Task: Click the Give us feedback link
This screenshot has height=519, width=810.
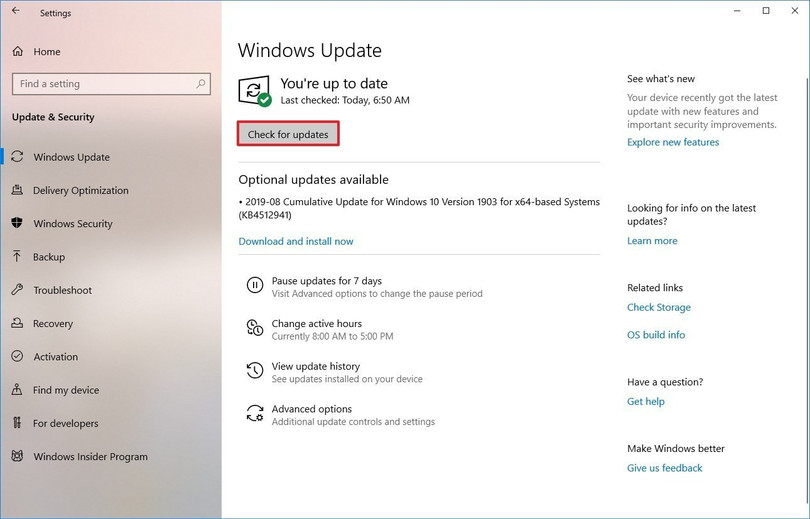Action: click(664, 468)
